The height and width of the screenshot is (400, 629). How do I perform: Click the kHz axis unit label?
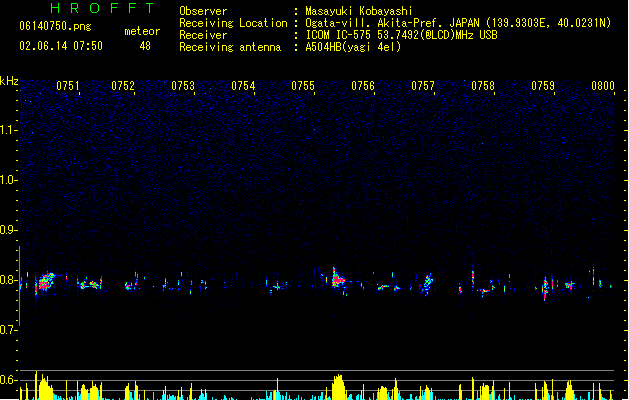tap(9, 81)
